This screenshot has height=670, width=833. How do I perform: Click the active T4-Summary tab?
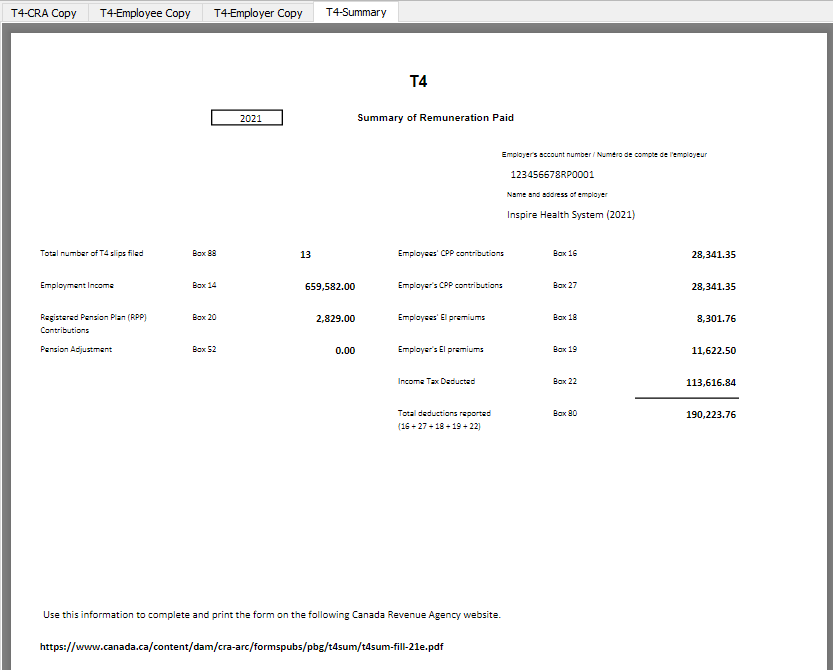(355, 13)
